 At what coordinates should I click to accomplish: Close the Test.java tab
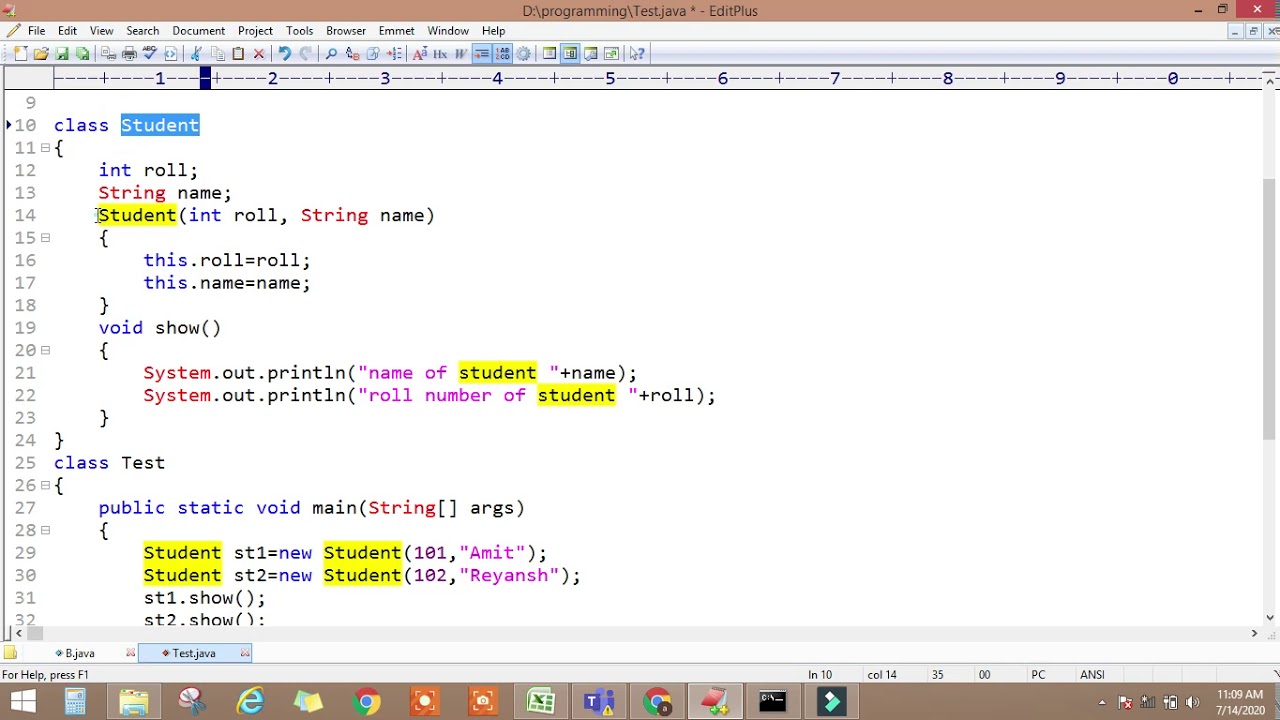point(245,653)
